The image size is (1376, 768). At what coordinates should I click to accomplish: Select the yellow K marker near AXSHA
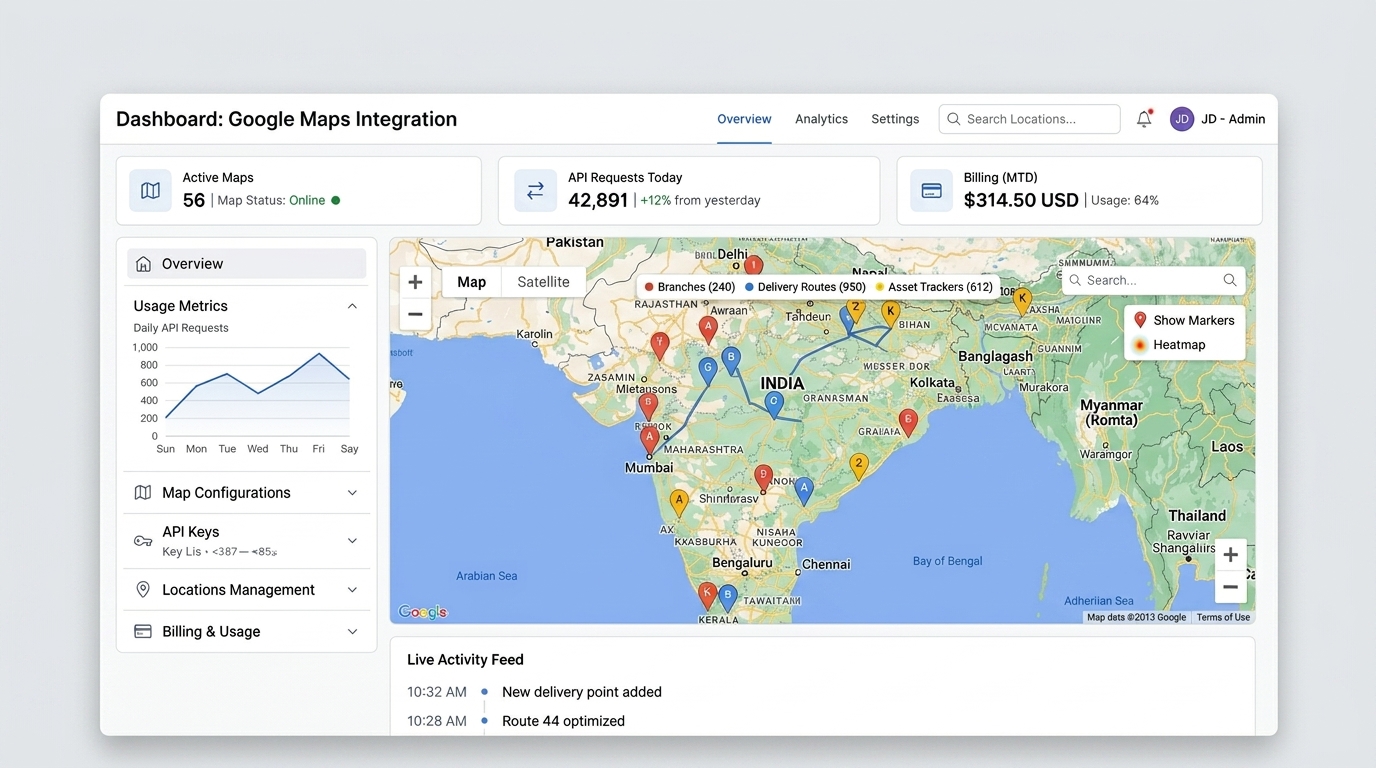pyautogui.click(x=1022, y=301)
